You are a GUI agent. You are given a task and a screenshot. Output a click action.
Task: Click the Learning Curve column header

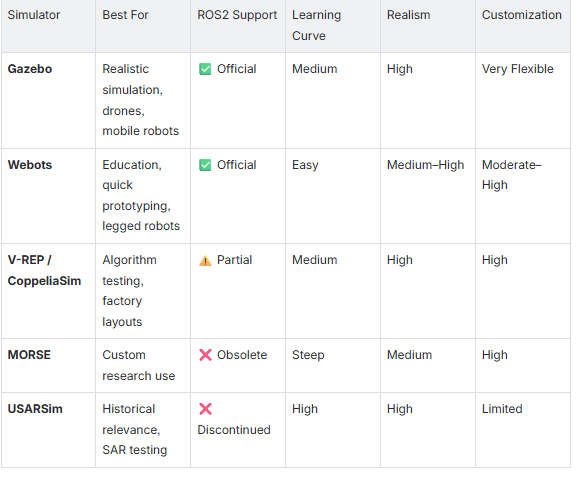point(316,25)
